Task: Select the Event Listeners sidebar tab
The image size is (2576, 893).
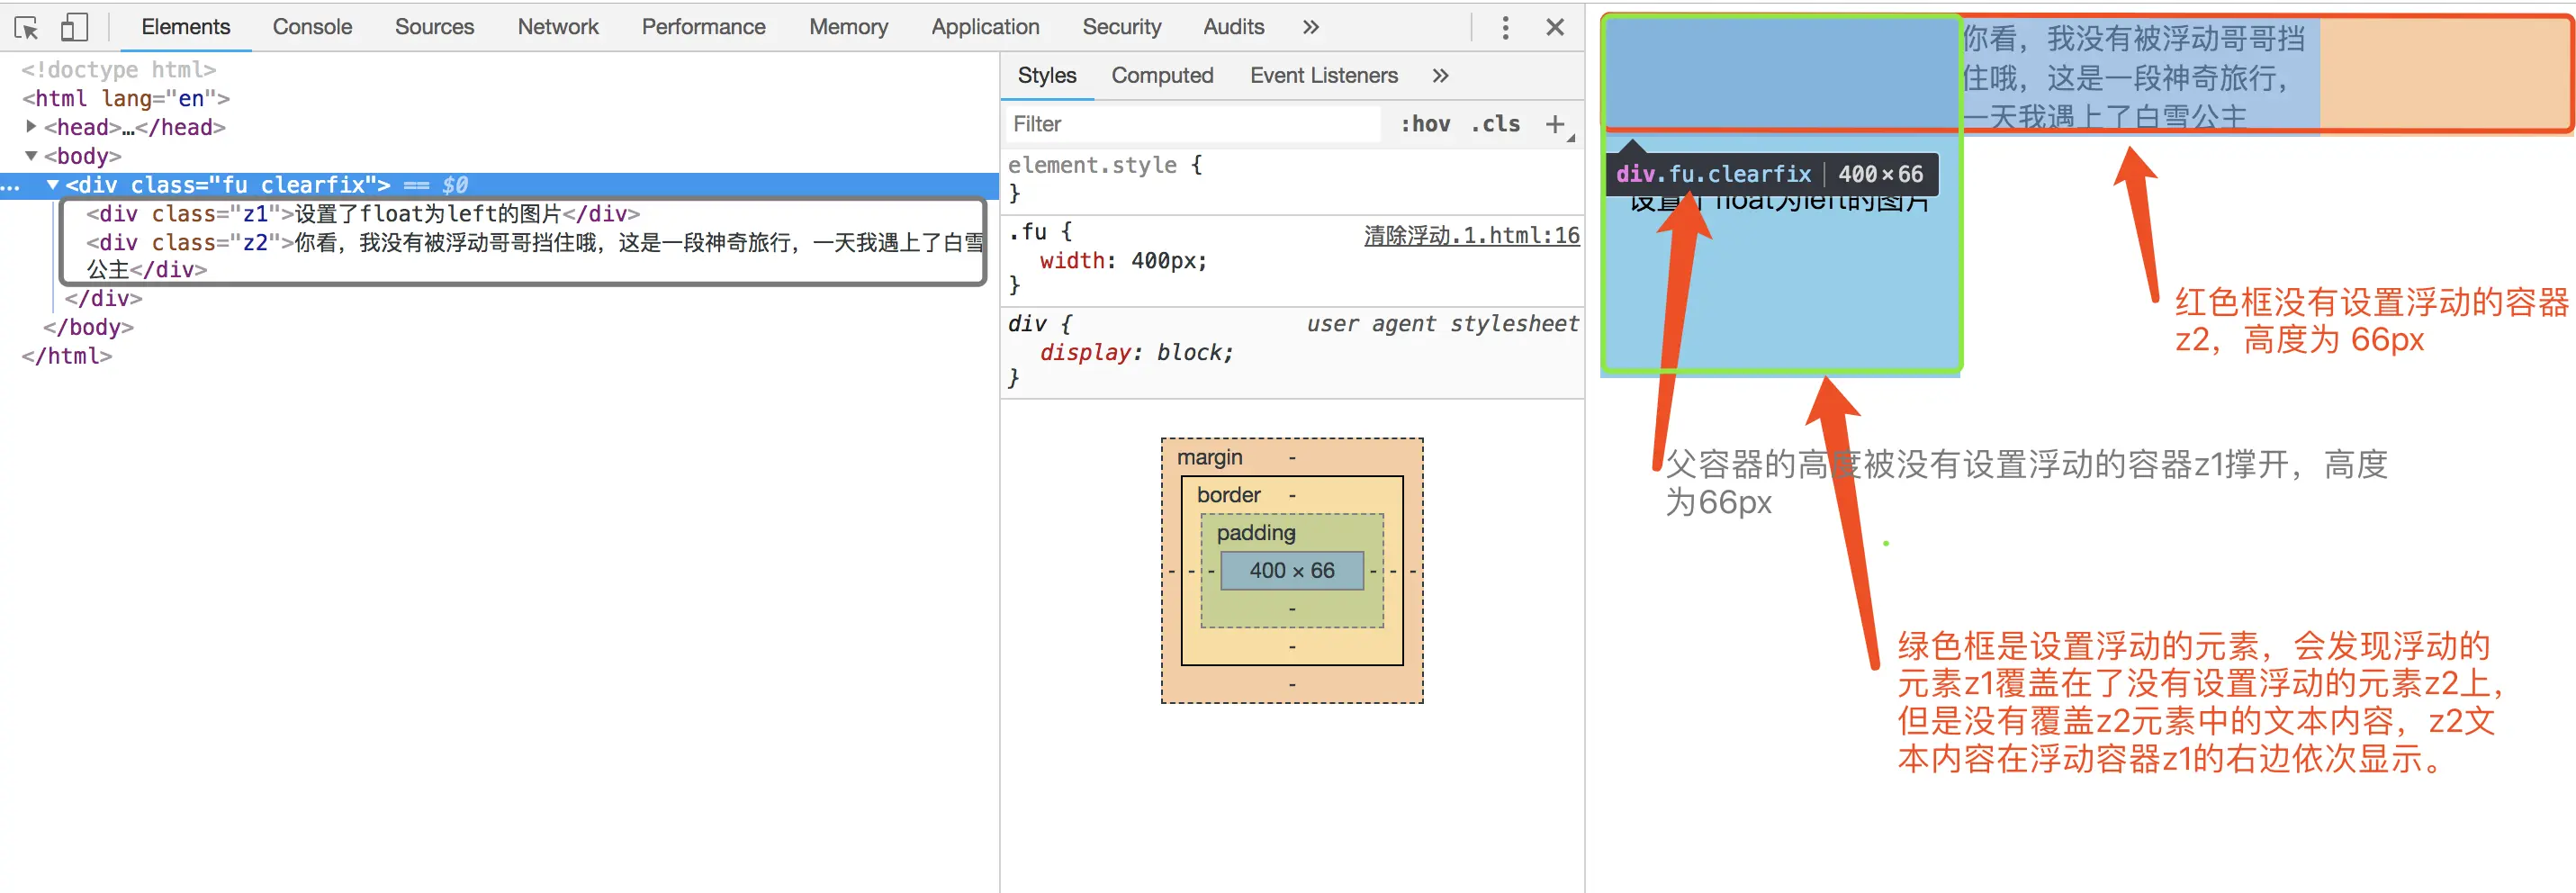Action: coord(1323,76)
